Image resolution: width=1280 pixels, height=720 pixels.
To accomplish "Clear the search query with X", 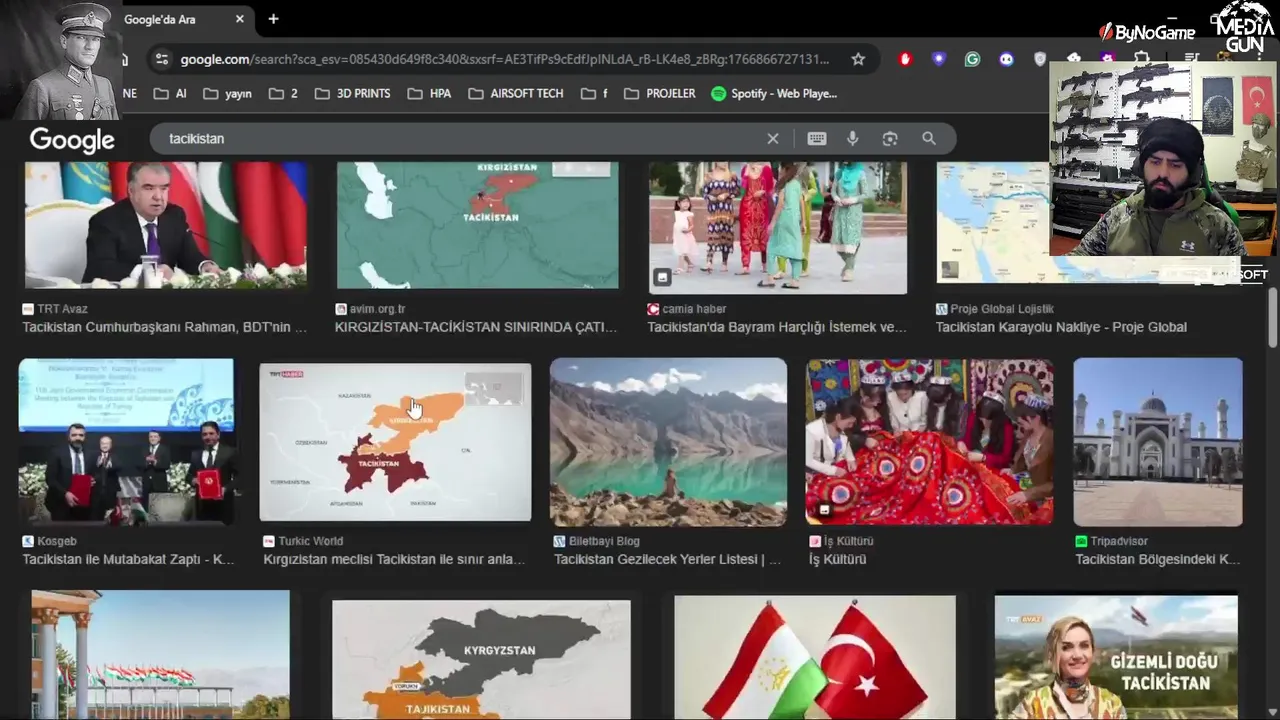I will [x=773, y=139].
